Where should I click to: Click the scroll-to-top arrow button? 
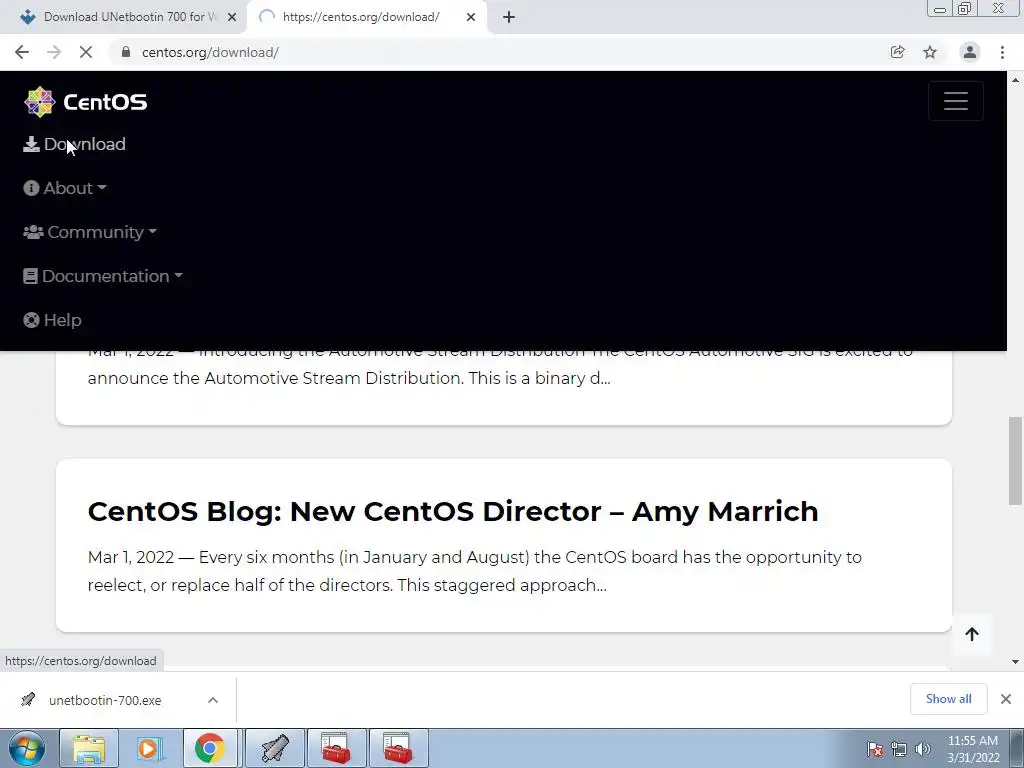click(972, 634)
